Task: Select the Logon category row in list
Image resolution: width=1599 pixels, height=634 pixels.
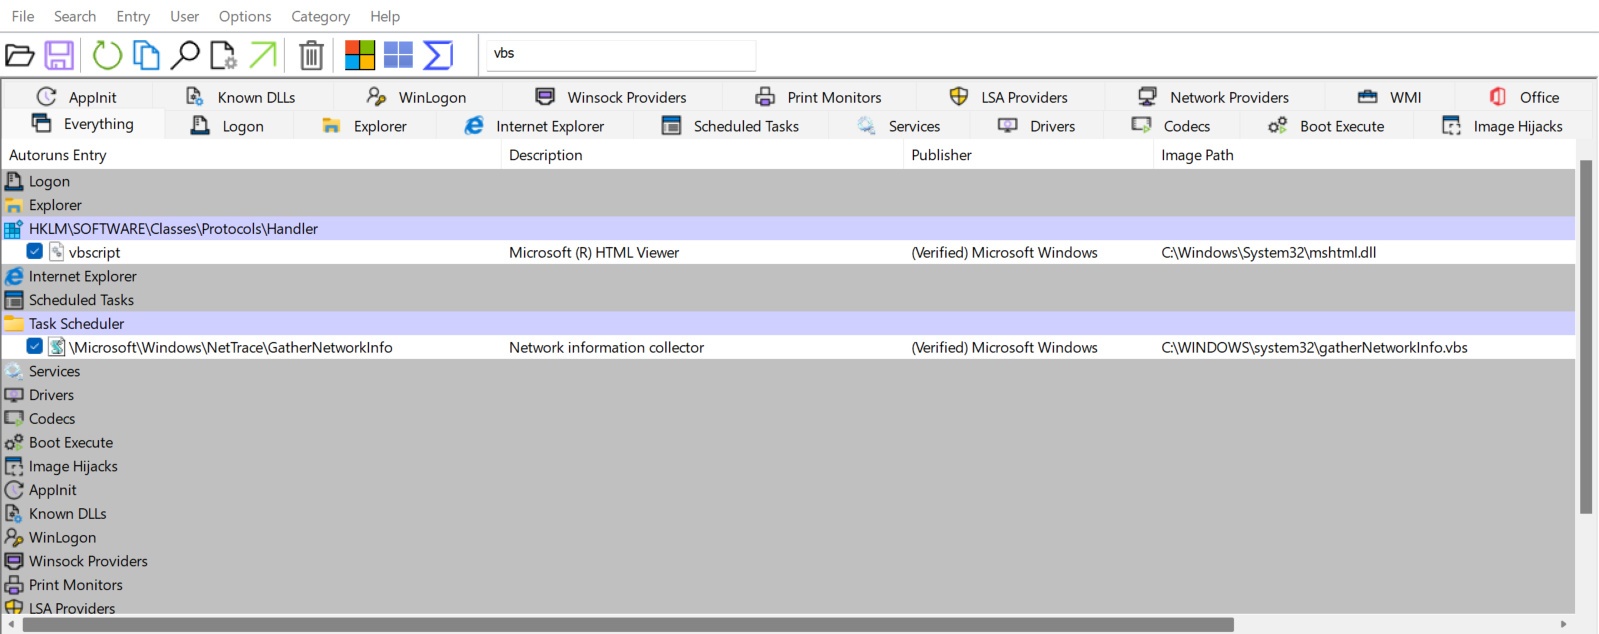Action: [788, 181]
